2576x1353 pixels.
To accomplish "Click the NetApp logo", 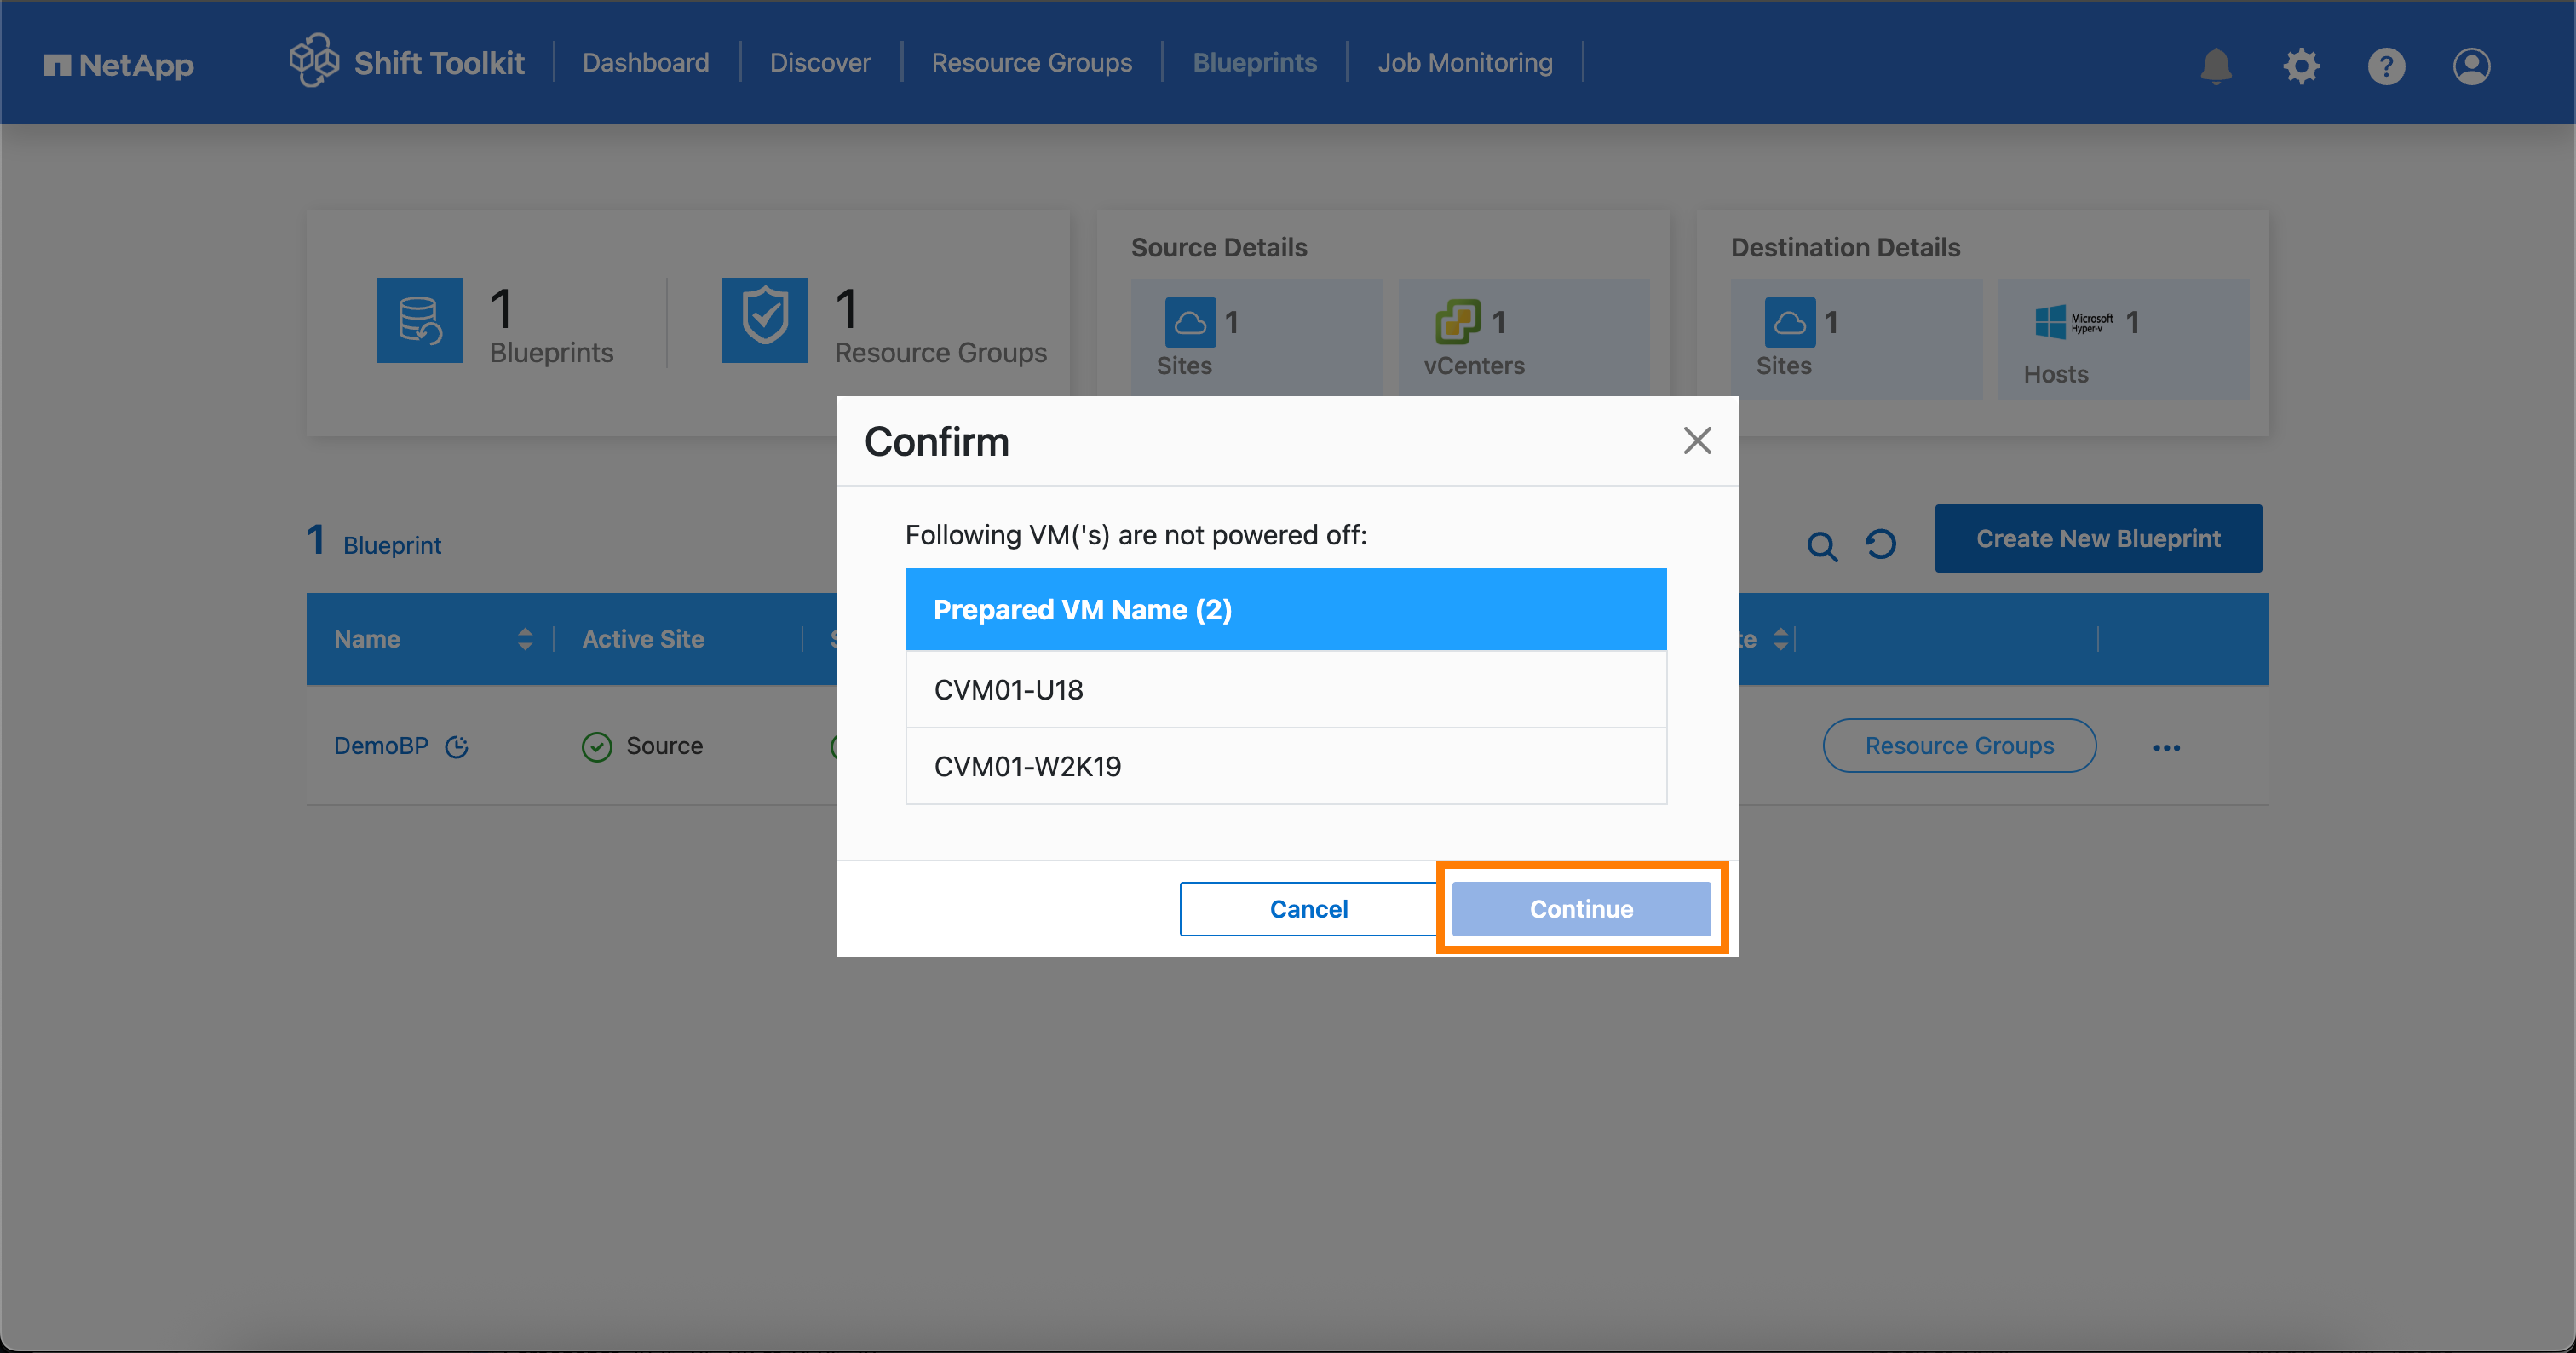I will point(119,65).
